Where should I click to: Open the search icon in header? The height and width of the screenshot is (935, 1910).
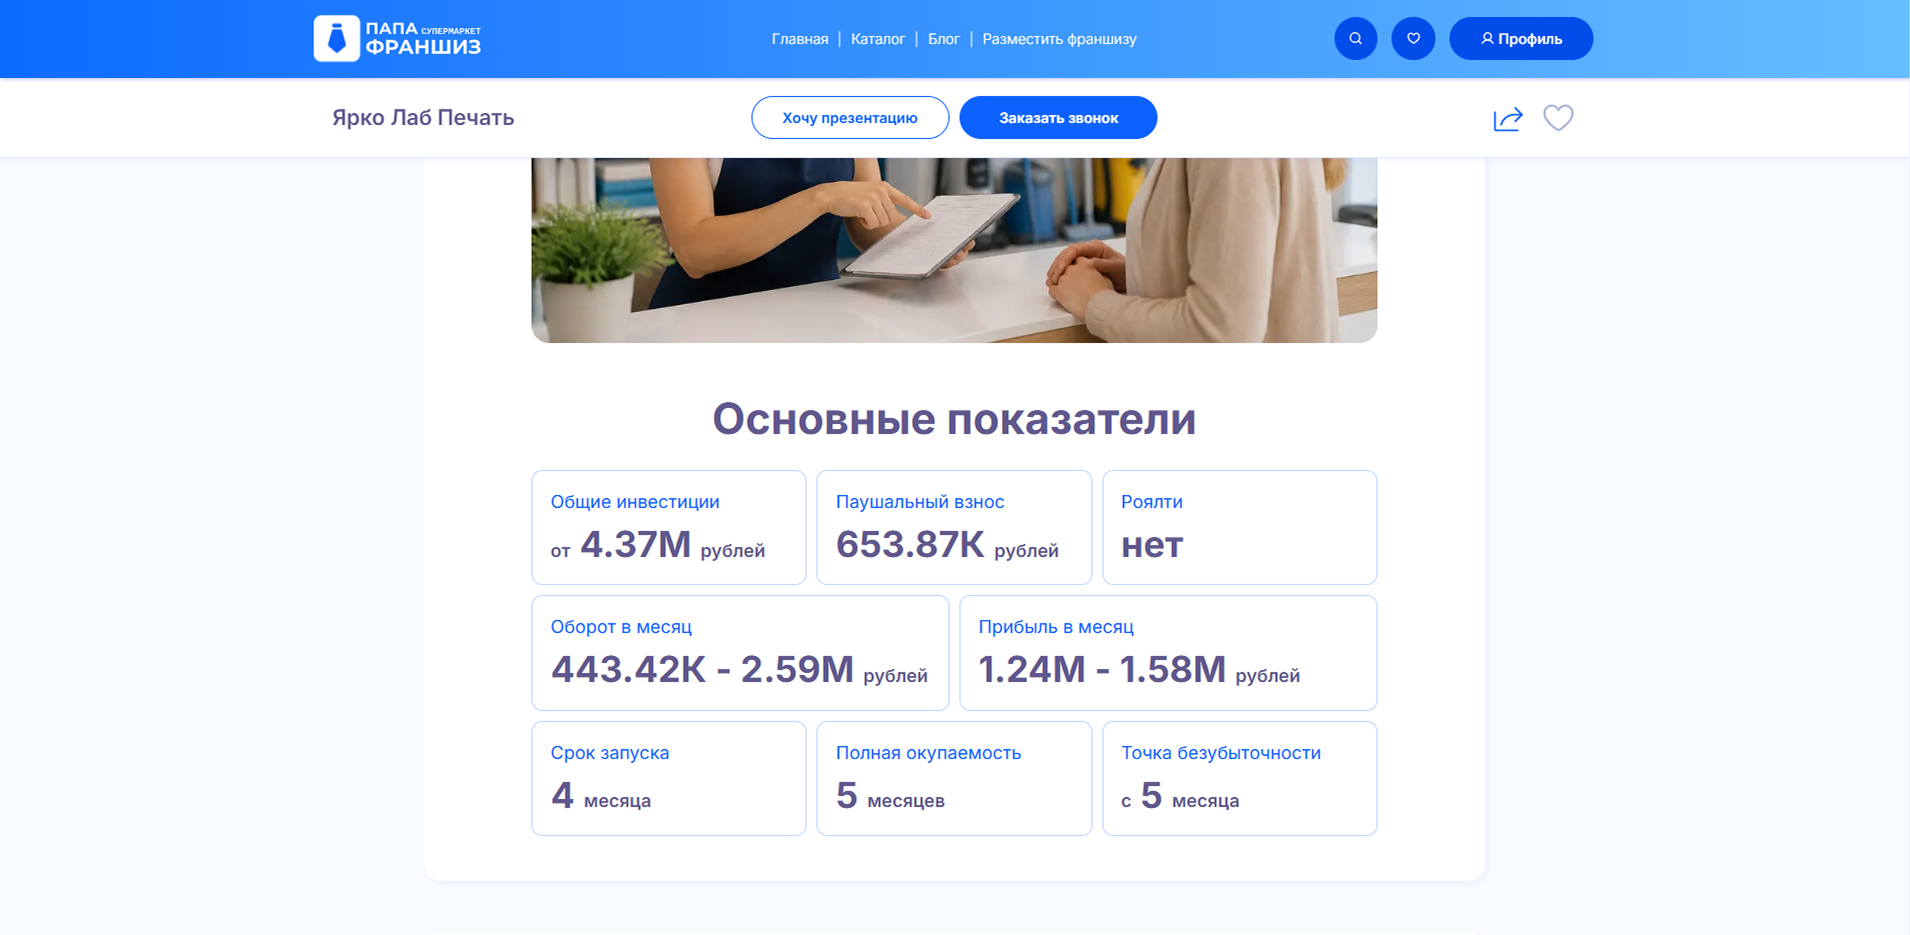pos(1355,39)
